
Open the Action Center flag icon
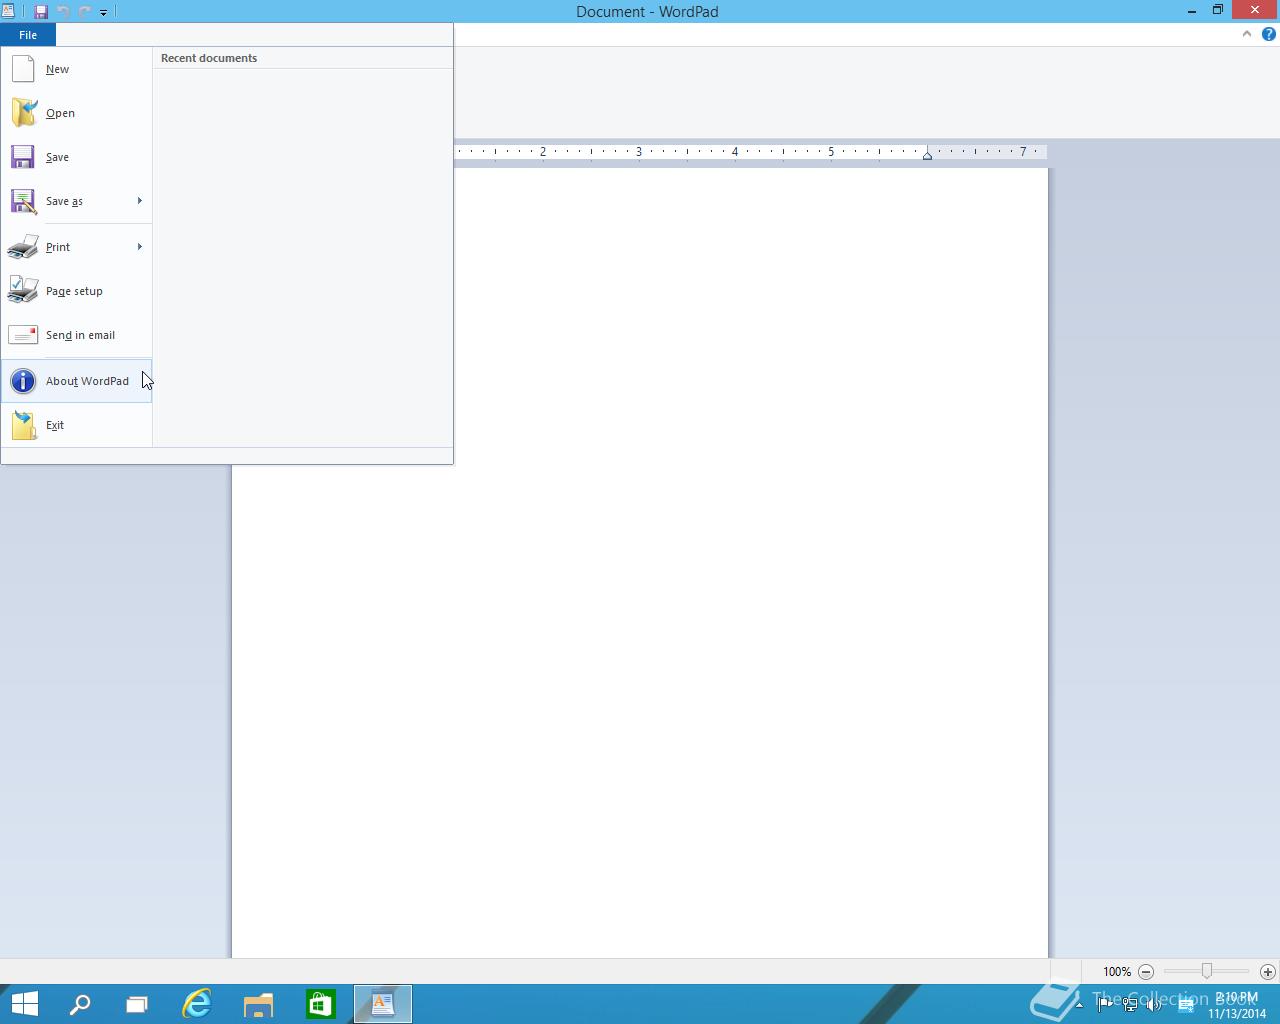click(x=1105, y=1005)
